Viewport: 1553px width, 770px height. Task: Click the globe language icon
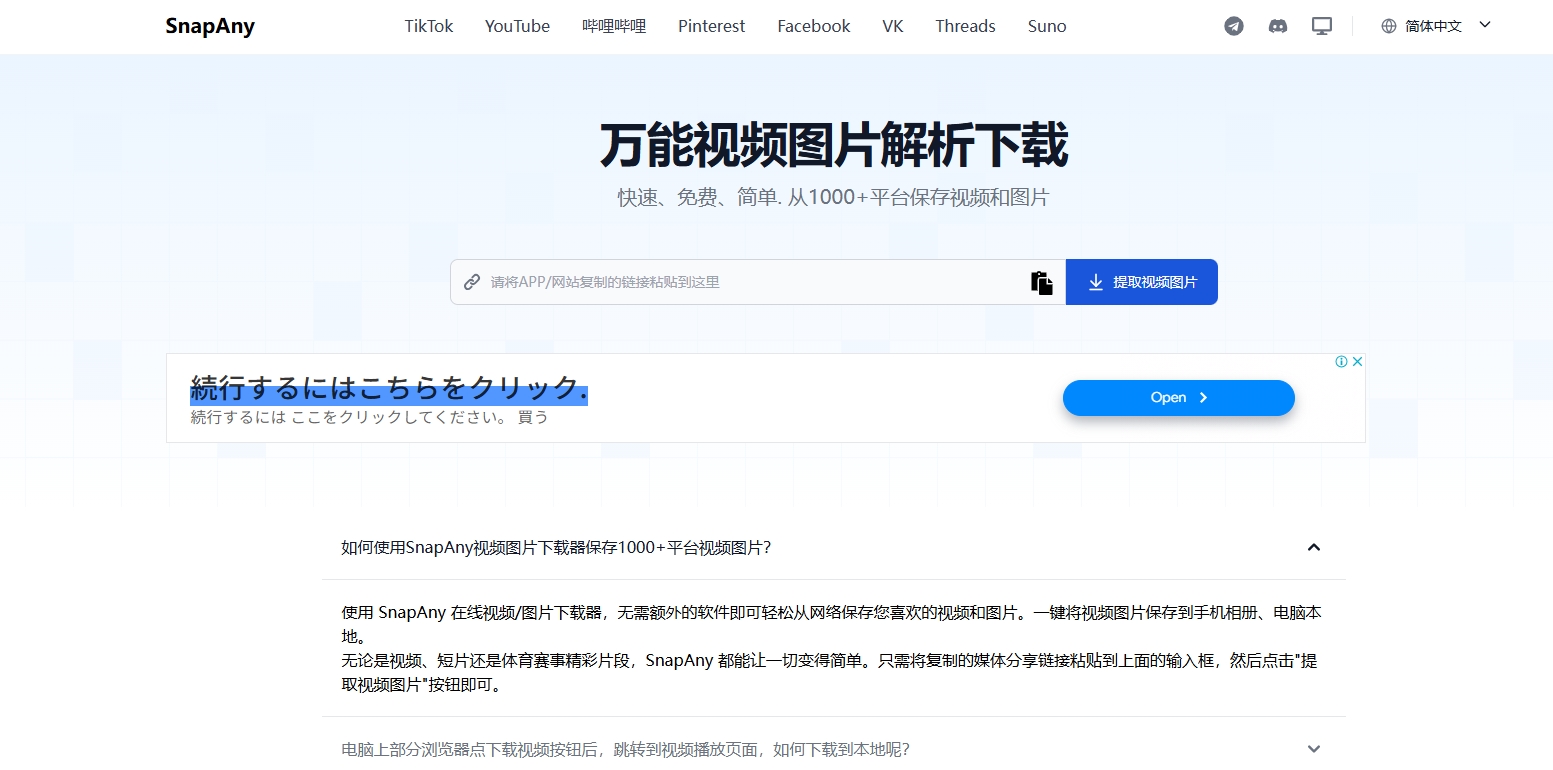(1389, 27)
